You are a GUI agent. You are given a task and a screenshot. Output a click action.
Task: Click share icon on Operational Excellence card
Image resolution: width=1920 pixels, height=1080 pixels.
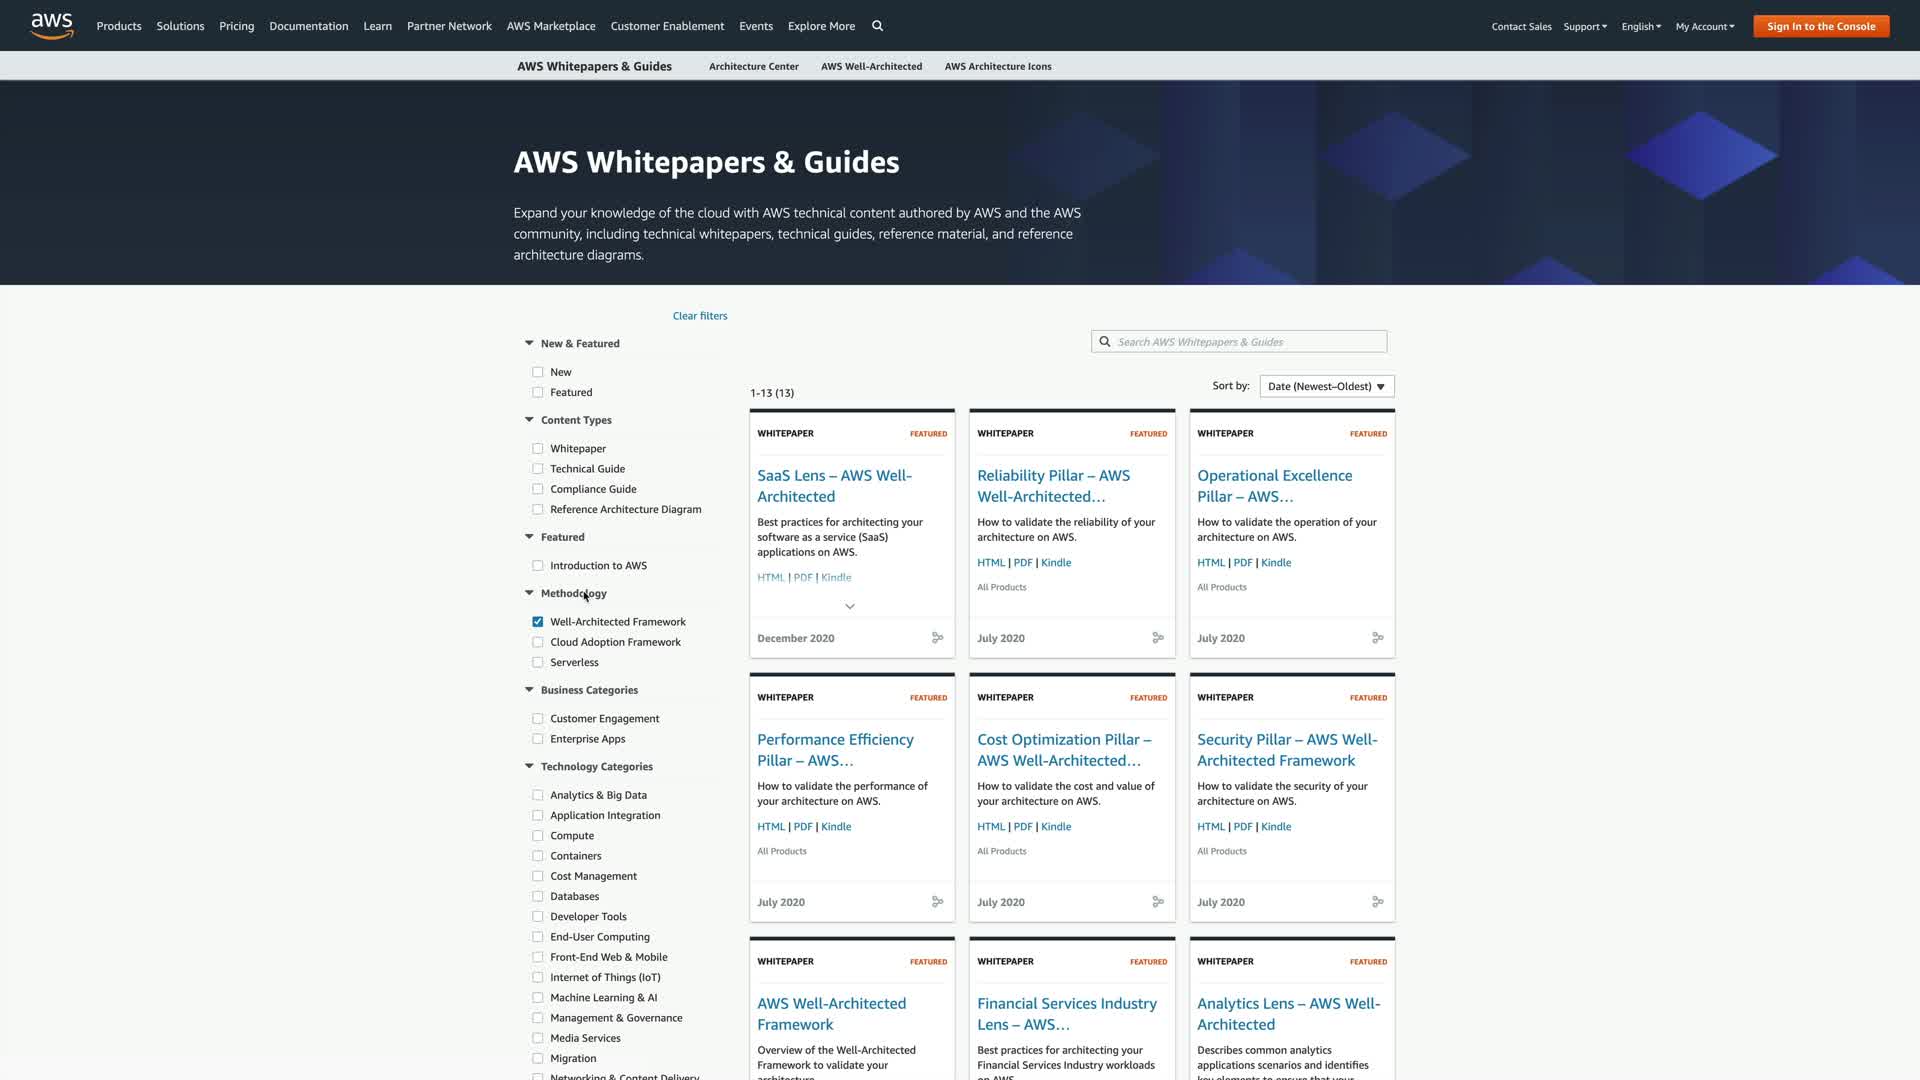pos(1377,638)
